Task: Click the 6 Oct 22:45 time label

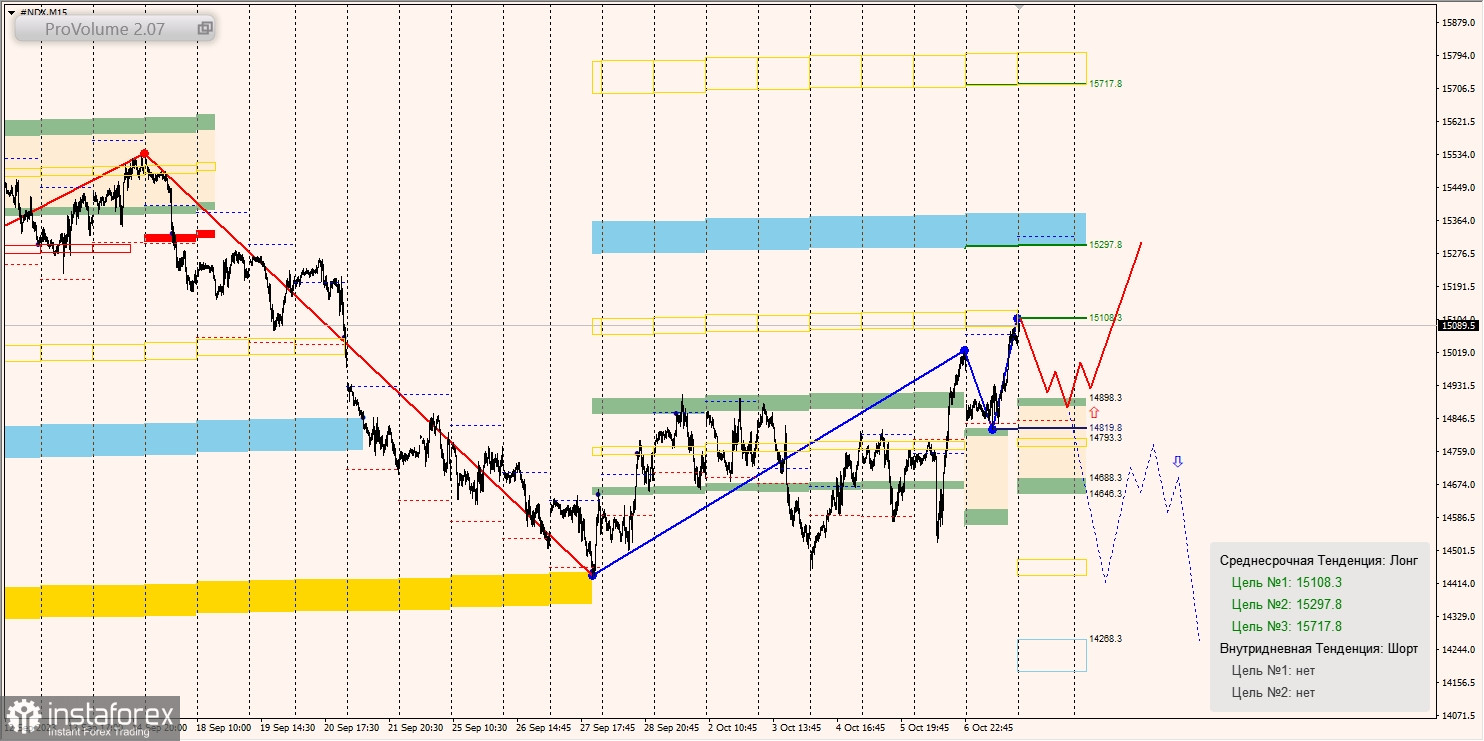Action: pyautogui.click(x=989, y=729)
